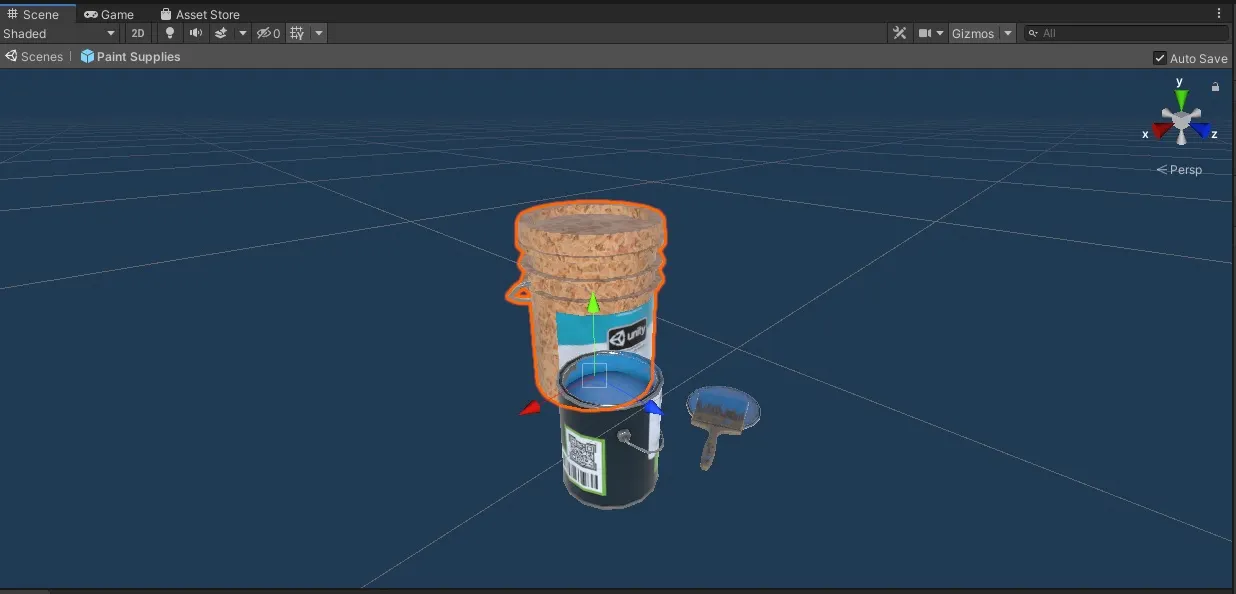This screenshot has height=594, width=1236.
Task: Click the orientation gizmo center cube
Action: point(1181,122)
